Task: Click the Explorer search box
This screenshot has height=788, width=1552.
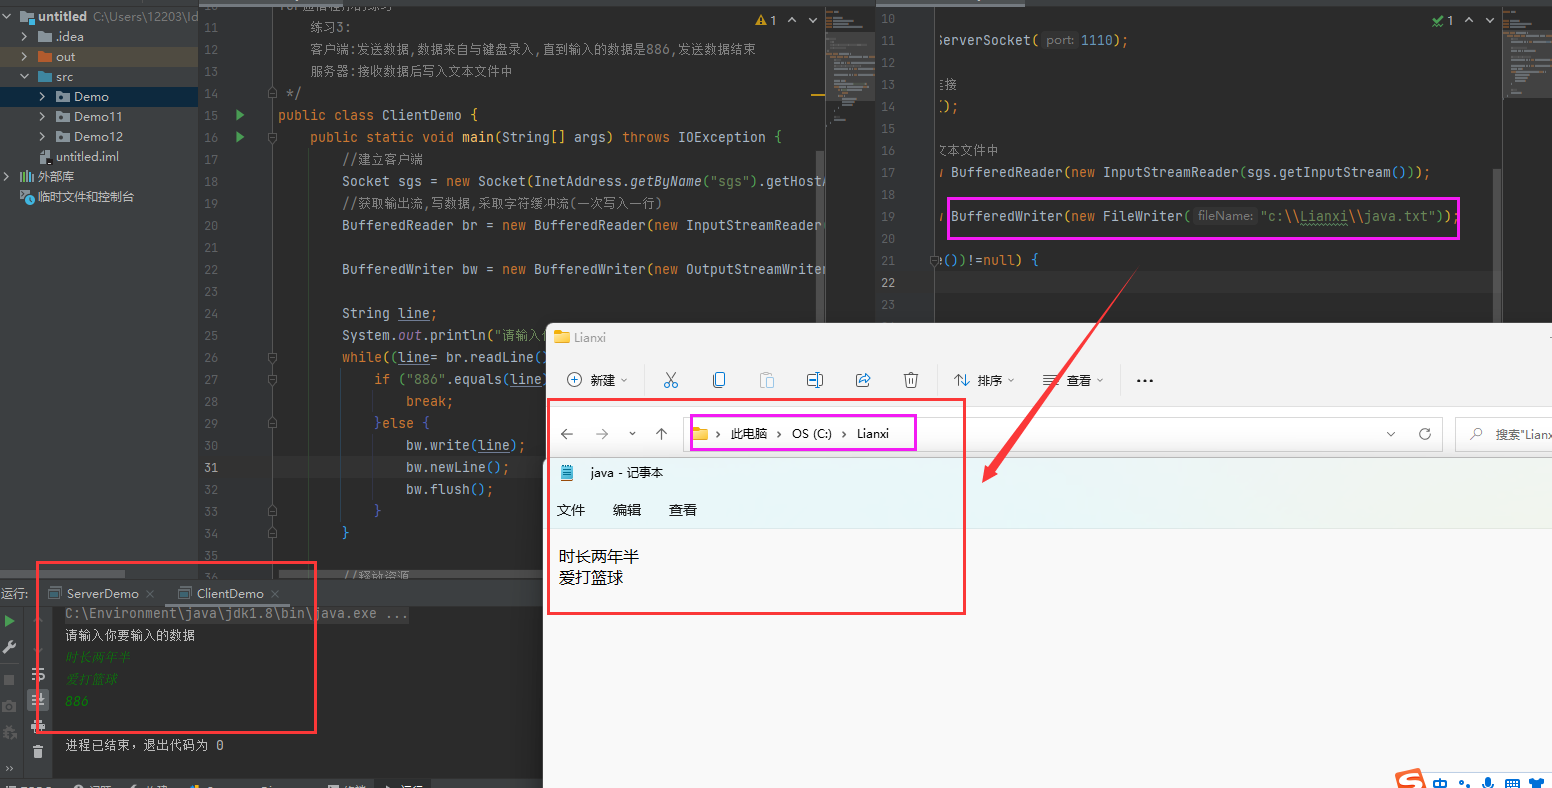Action: coord(1504,434)
